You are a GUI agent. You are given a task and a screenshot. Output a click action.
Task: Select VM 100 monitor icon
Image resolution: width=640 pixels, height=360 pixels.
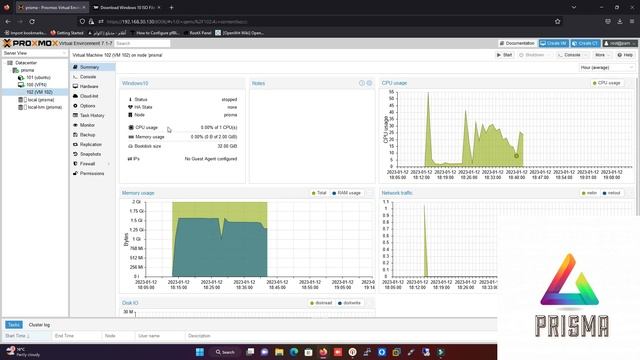21,85
